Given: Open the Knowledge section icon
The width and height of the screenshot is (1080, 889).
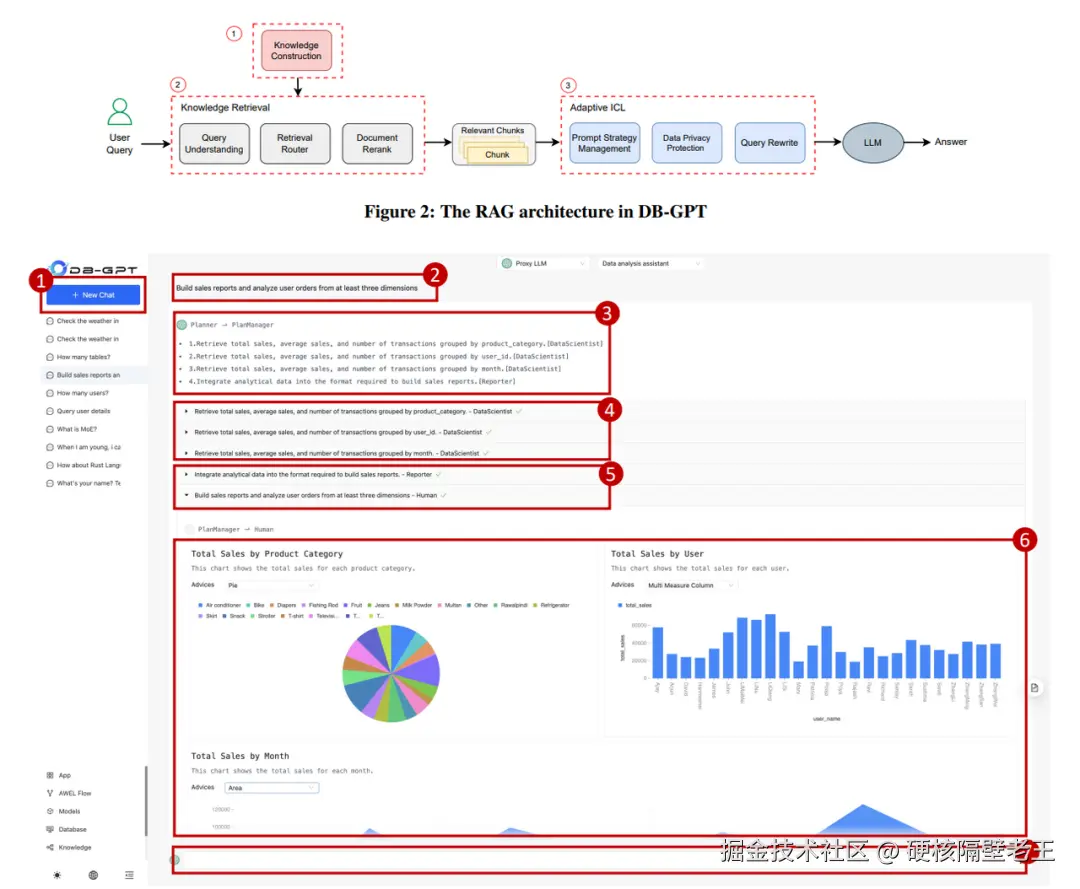Looking at the screenshot, I should point(50,848).
